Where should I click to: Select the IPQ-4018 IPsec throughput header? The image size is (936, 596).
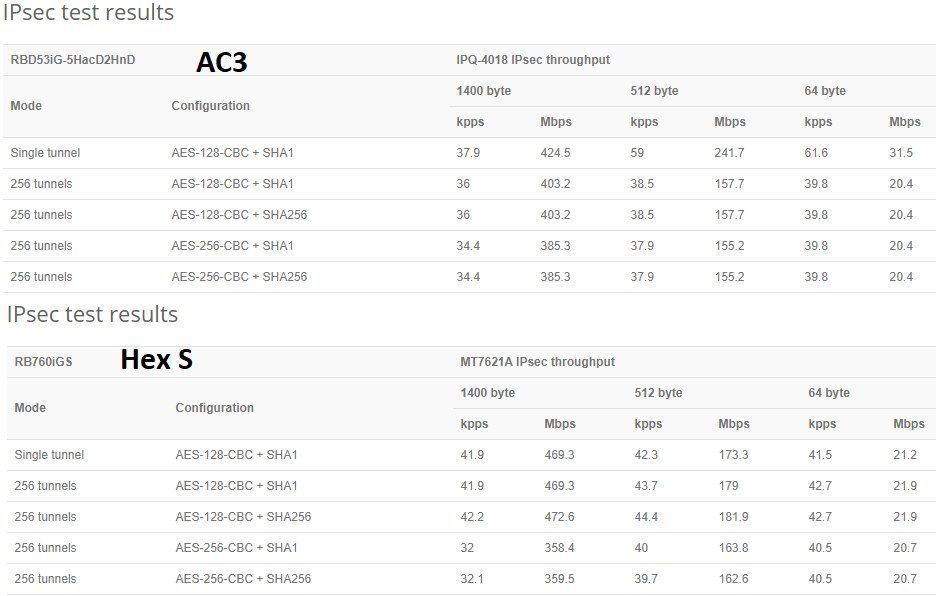point(533,60)
